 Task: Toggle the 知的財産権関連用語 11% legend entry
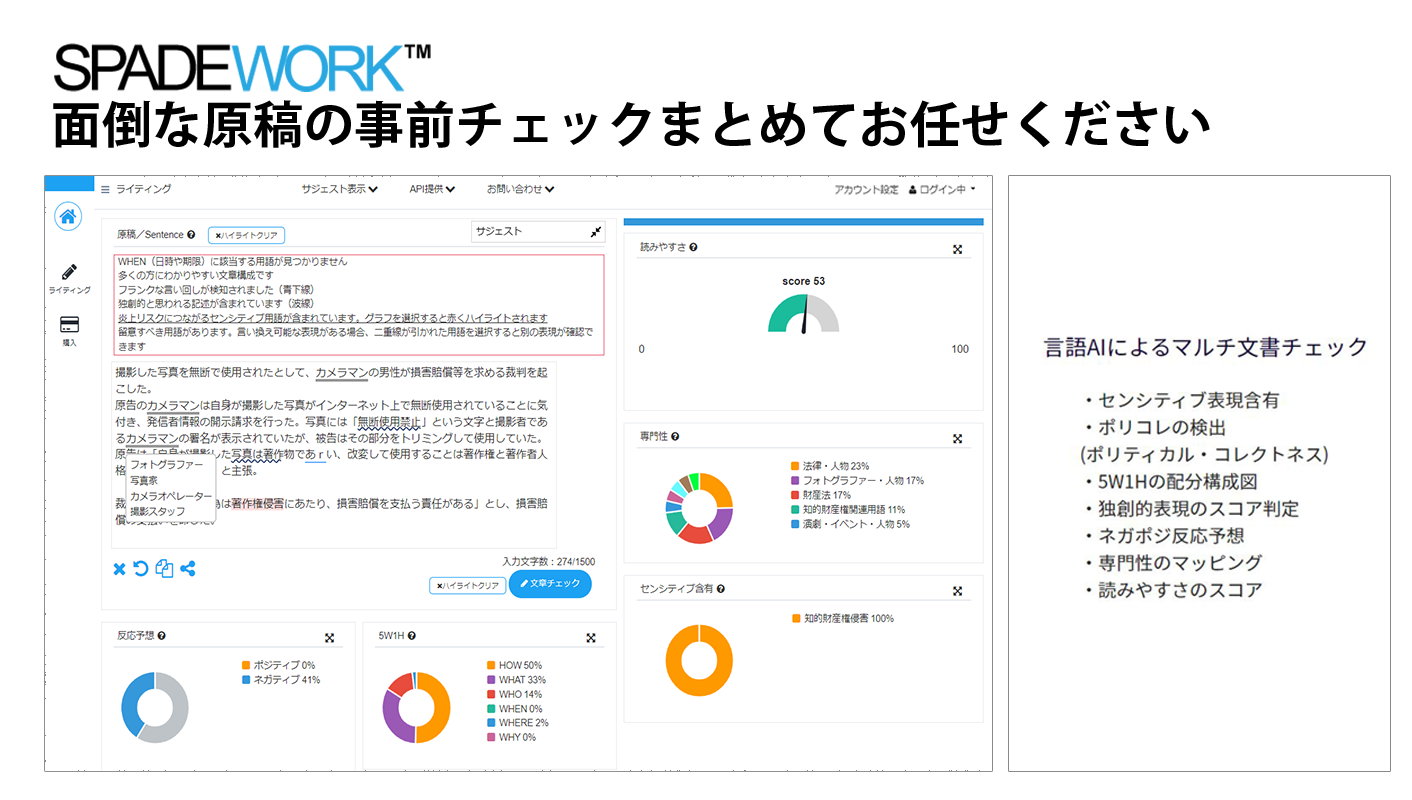tap(847, 509)
